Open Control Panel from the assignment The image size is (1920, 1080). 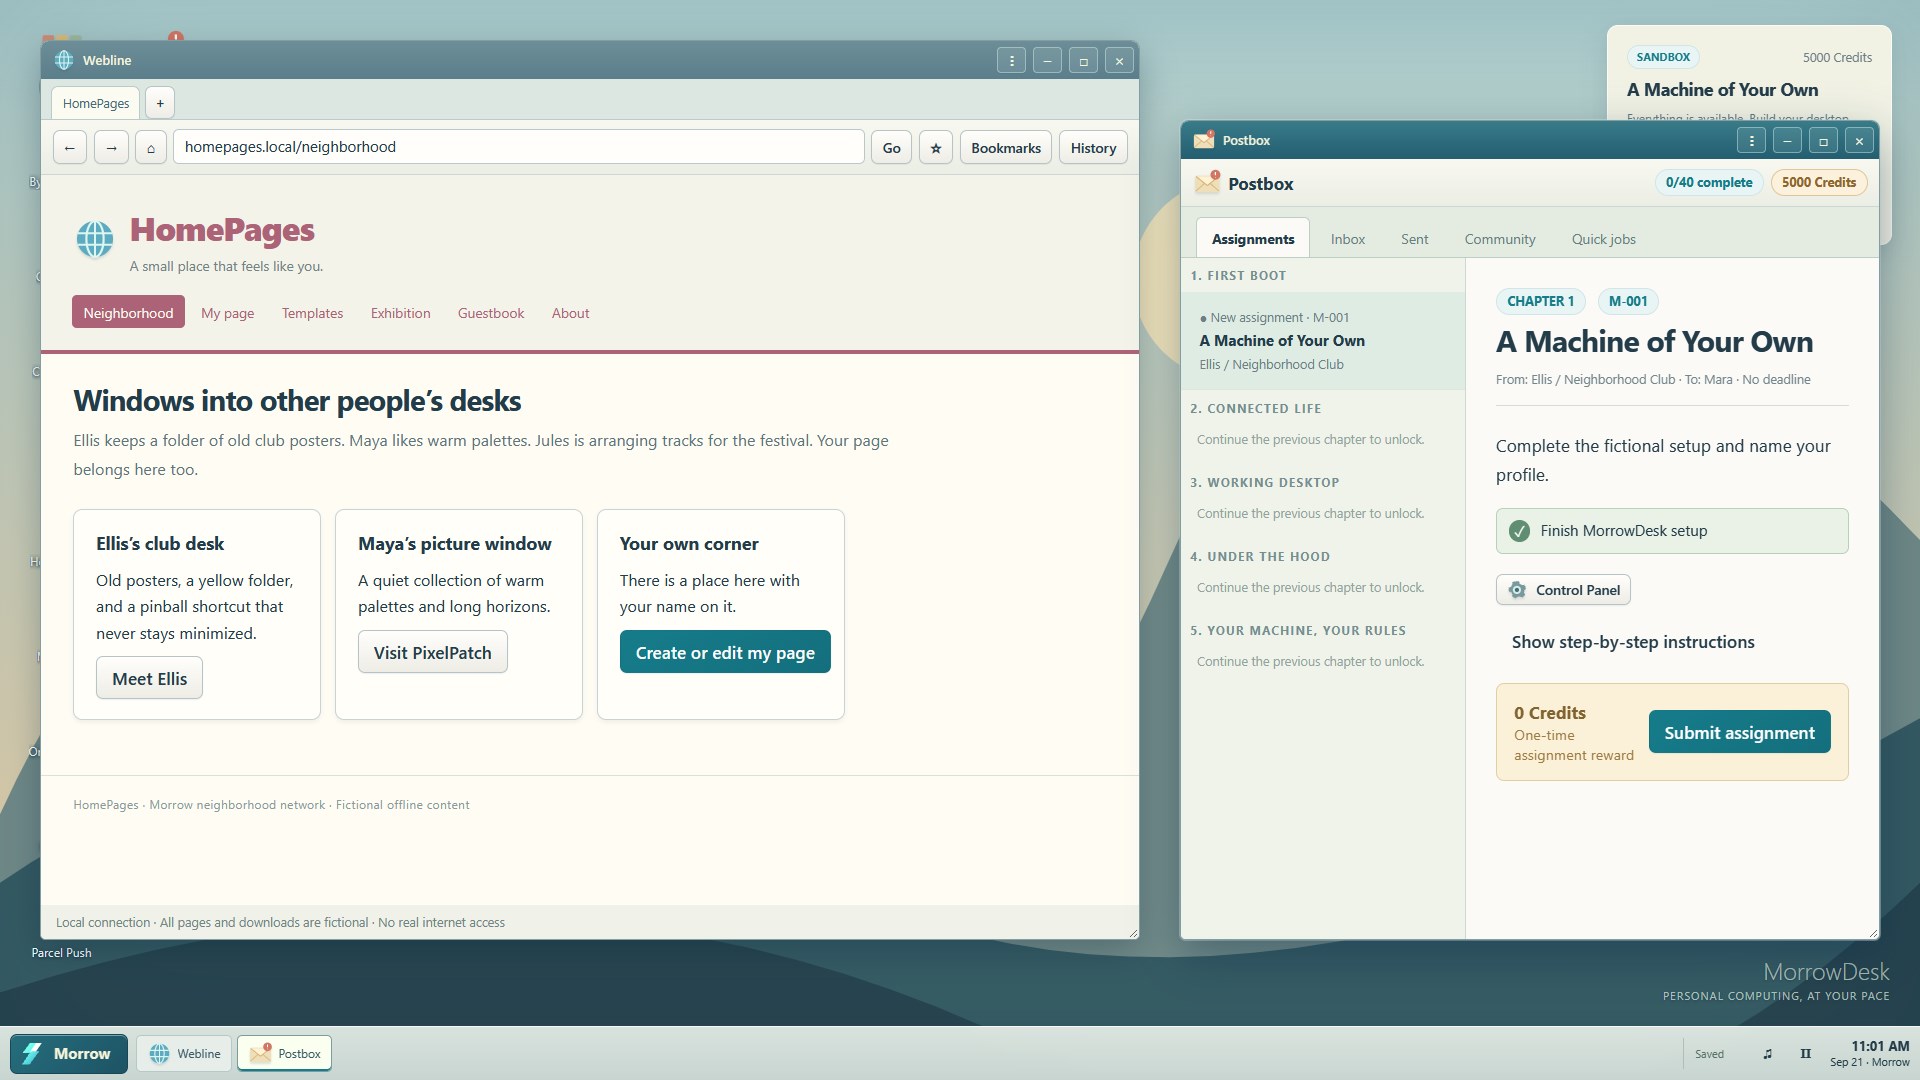1564,590
